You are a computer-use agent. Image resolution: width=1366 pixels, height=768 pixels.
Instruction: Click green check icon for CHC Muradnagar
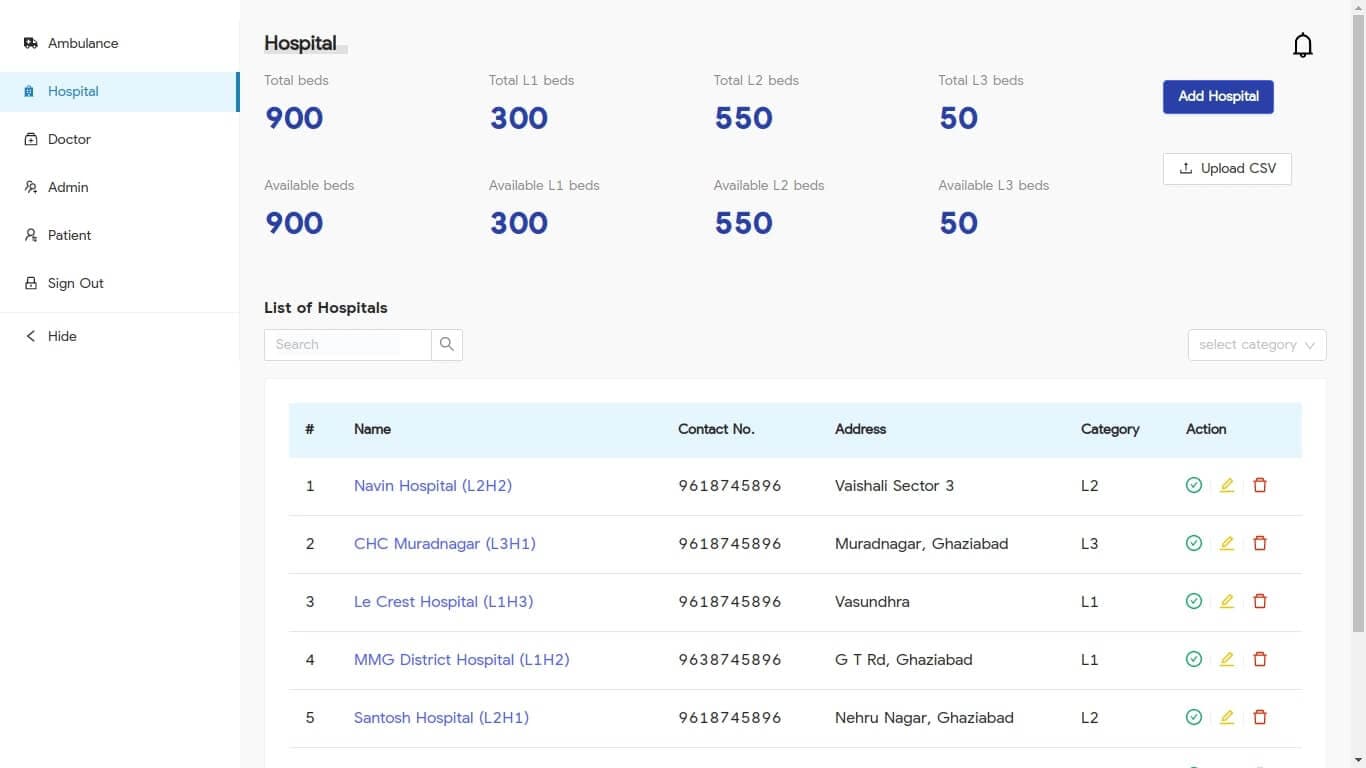(1193, 543)
